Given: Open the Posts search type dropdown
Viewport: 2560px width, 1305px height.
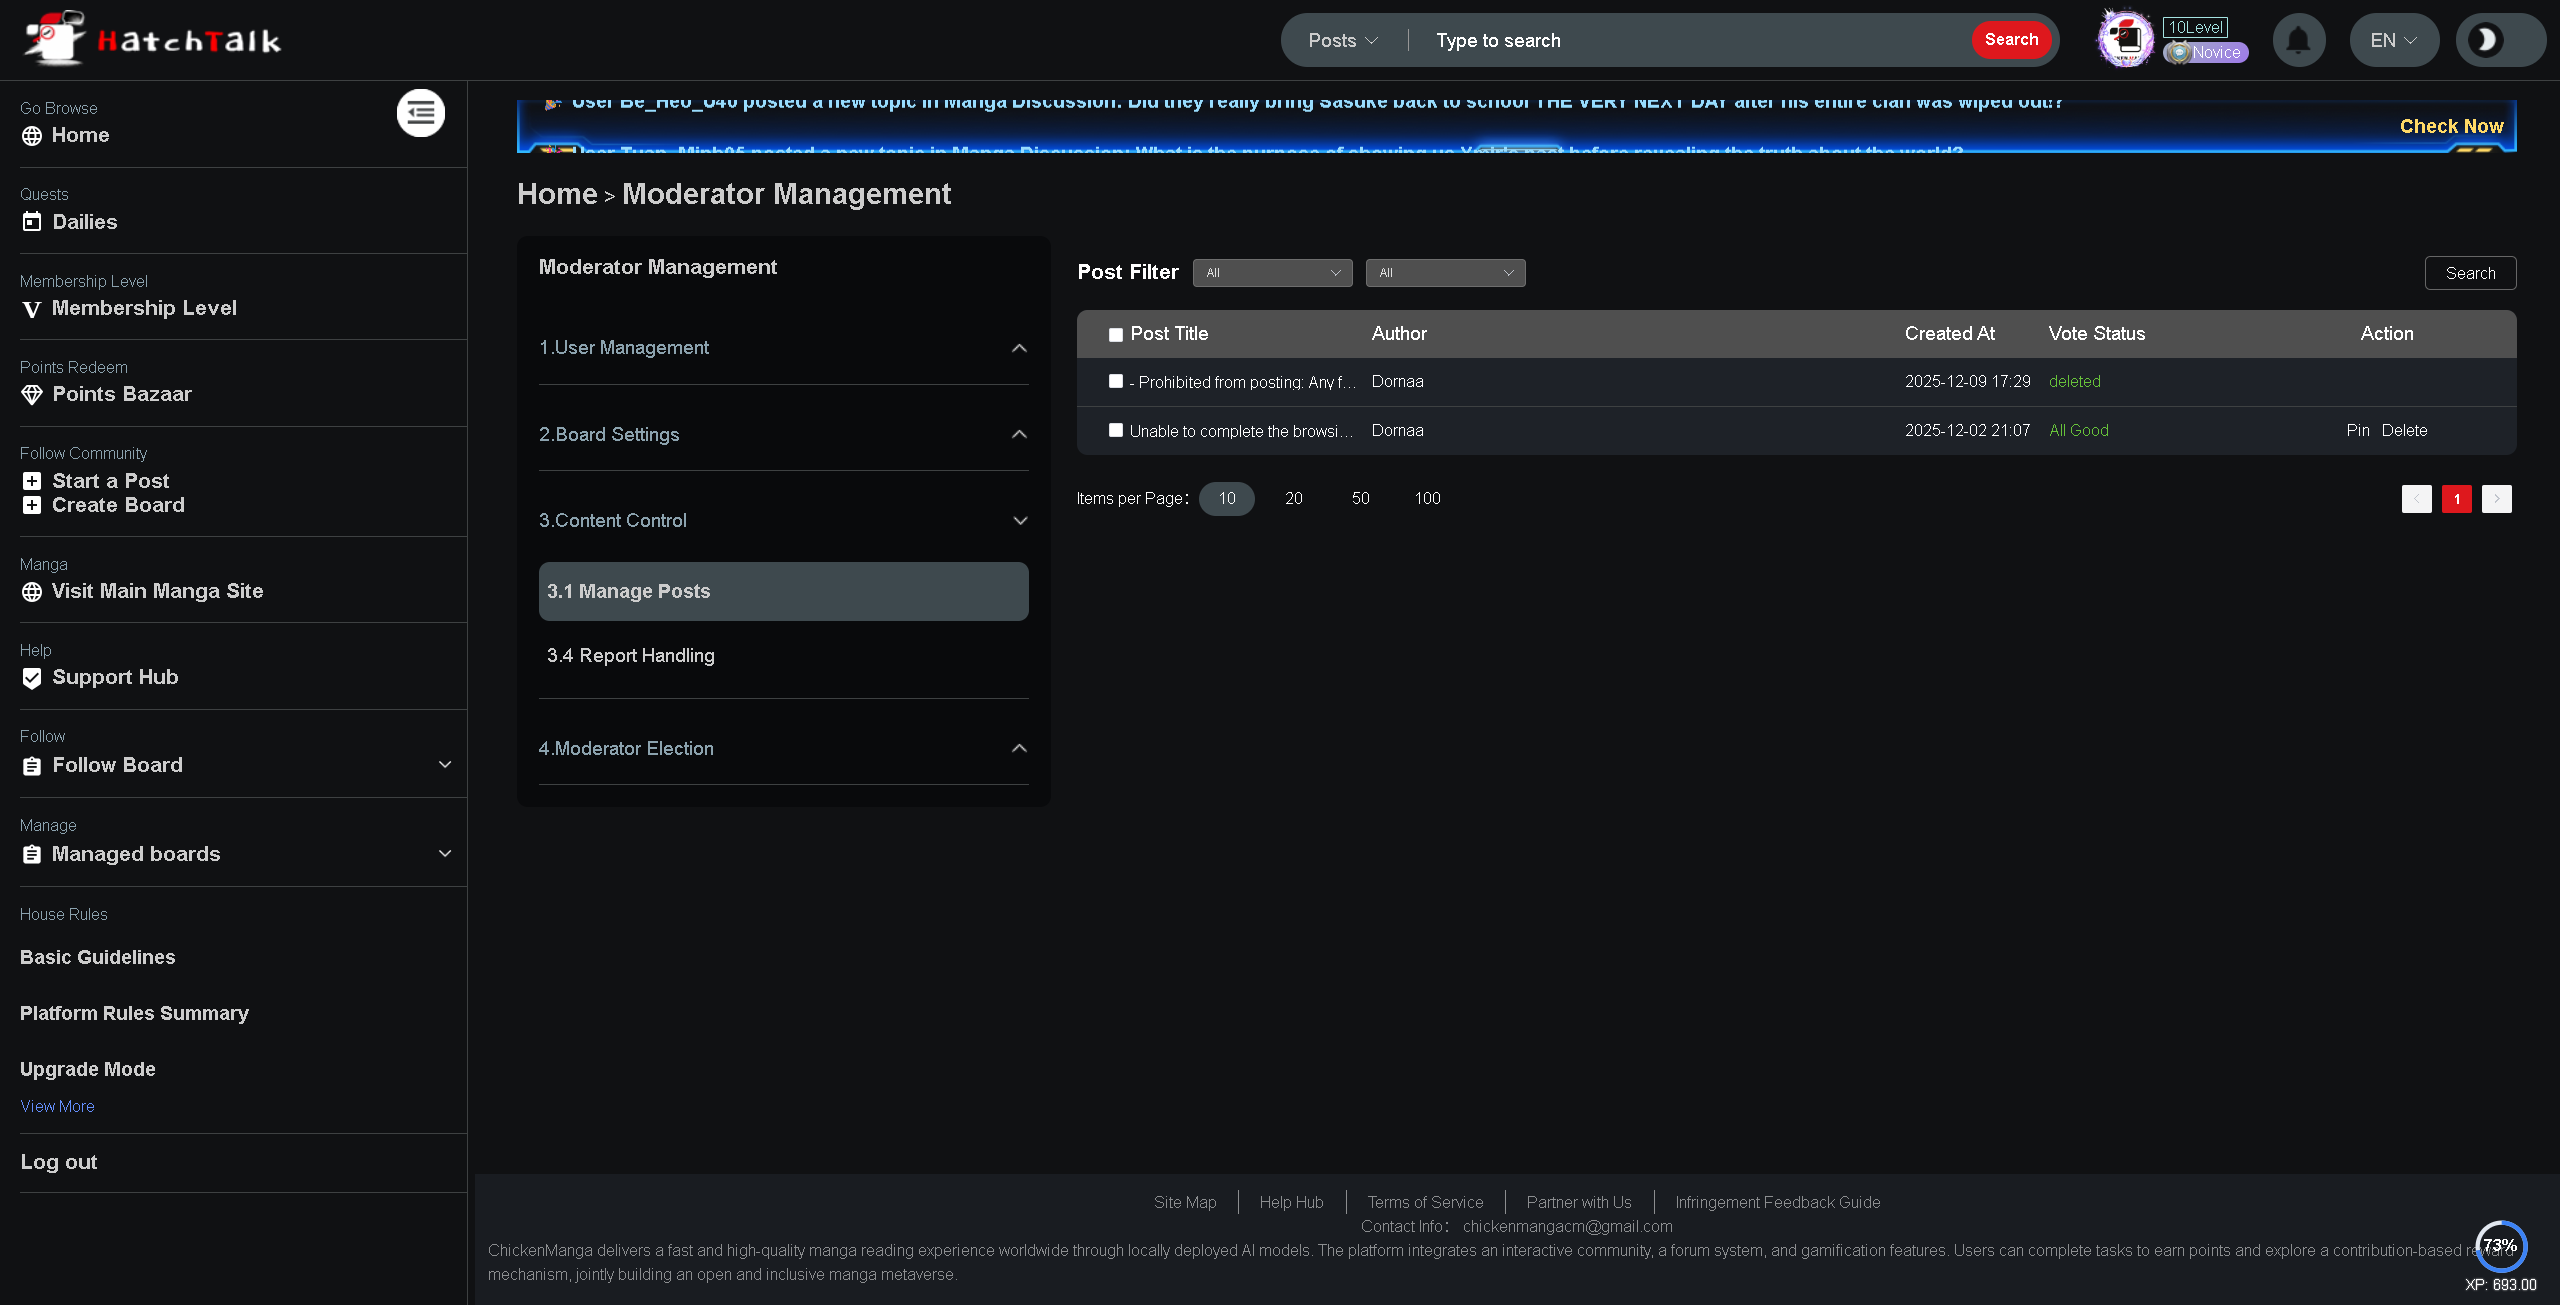Looking at the screenshot, I should (x=1343, y=40).
